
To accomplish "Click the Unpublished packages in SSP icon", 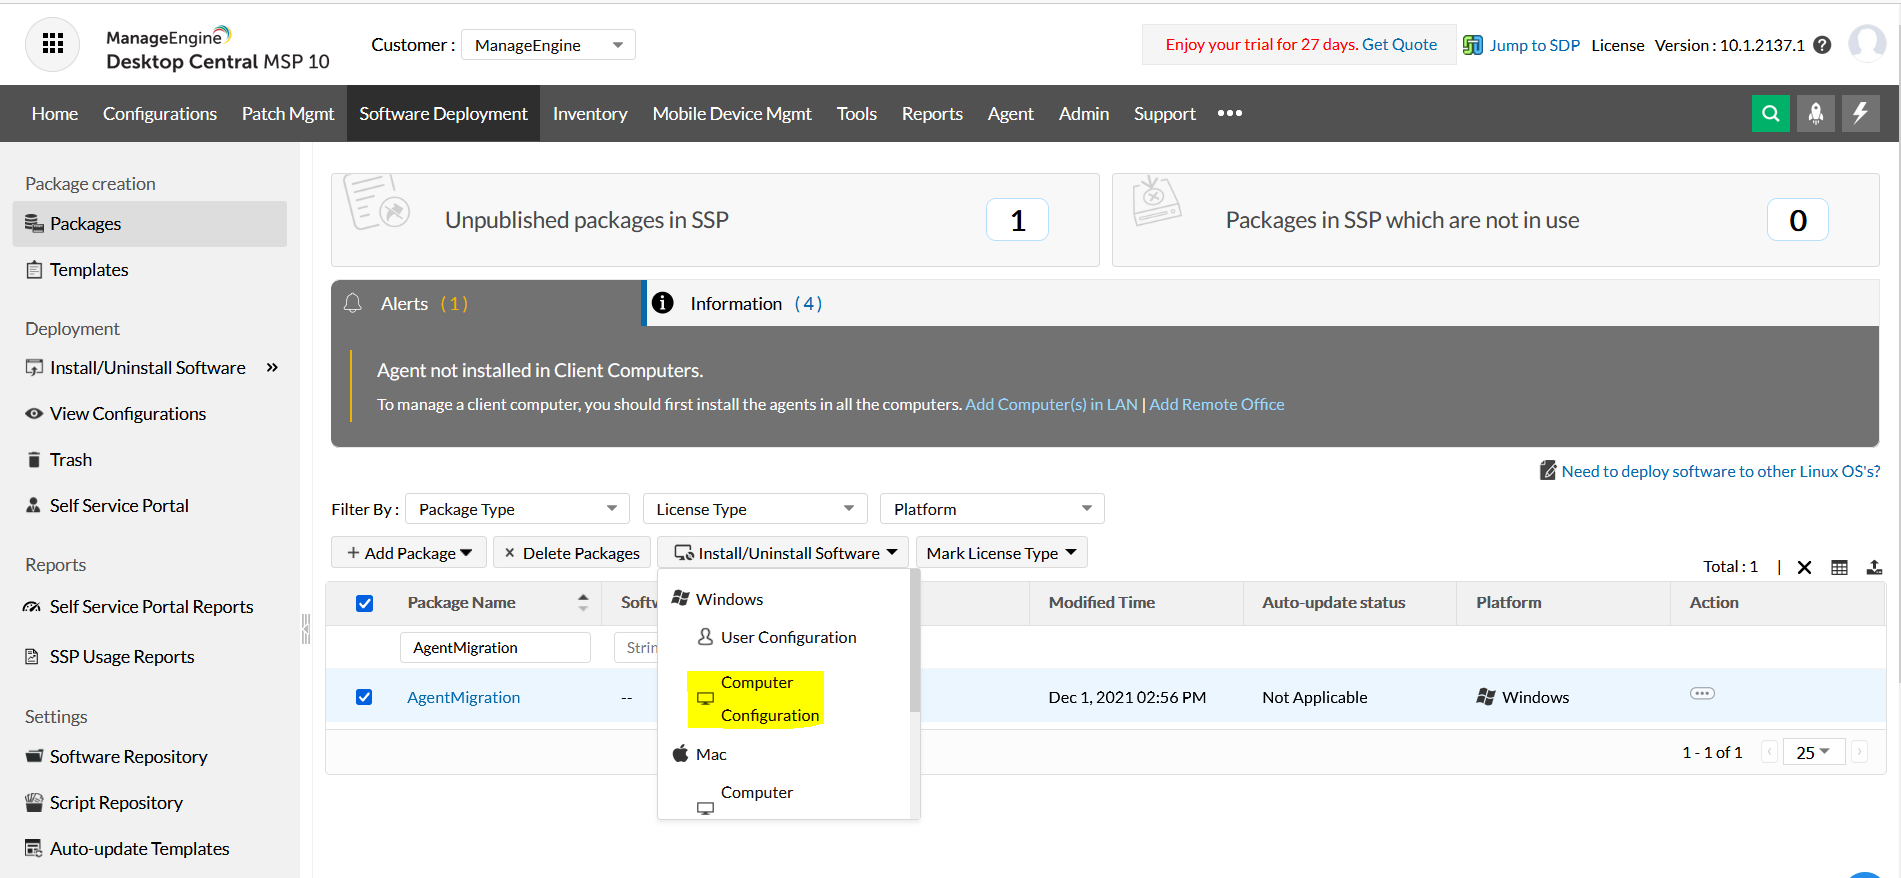I will [x=377, y=202].
